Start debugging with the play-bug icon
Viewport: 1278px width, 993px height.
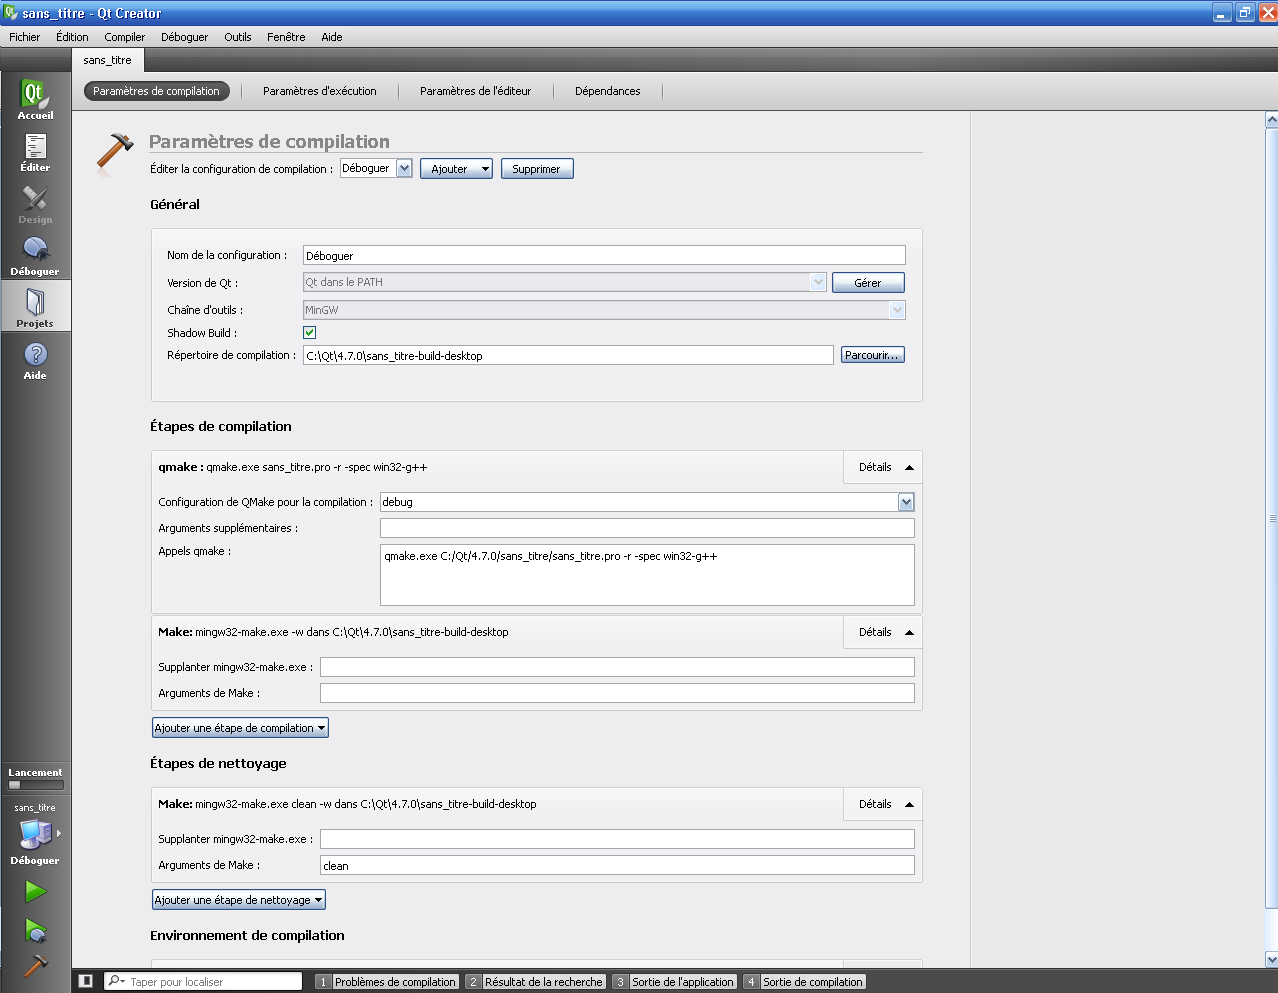coord(35,931)
